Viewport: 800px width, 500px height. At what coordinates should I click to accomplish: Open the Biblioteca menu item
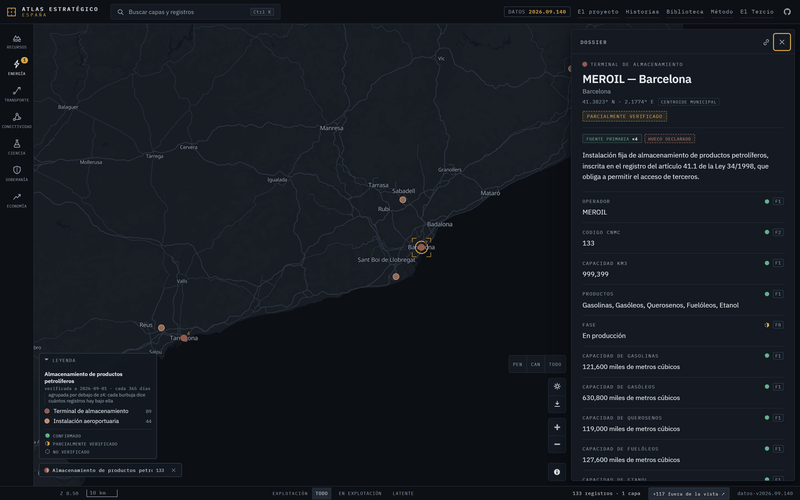tap(684, 12)
